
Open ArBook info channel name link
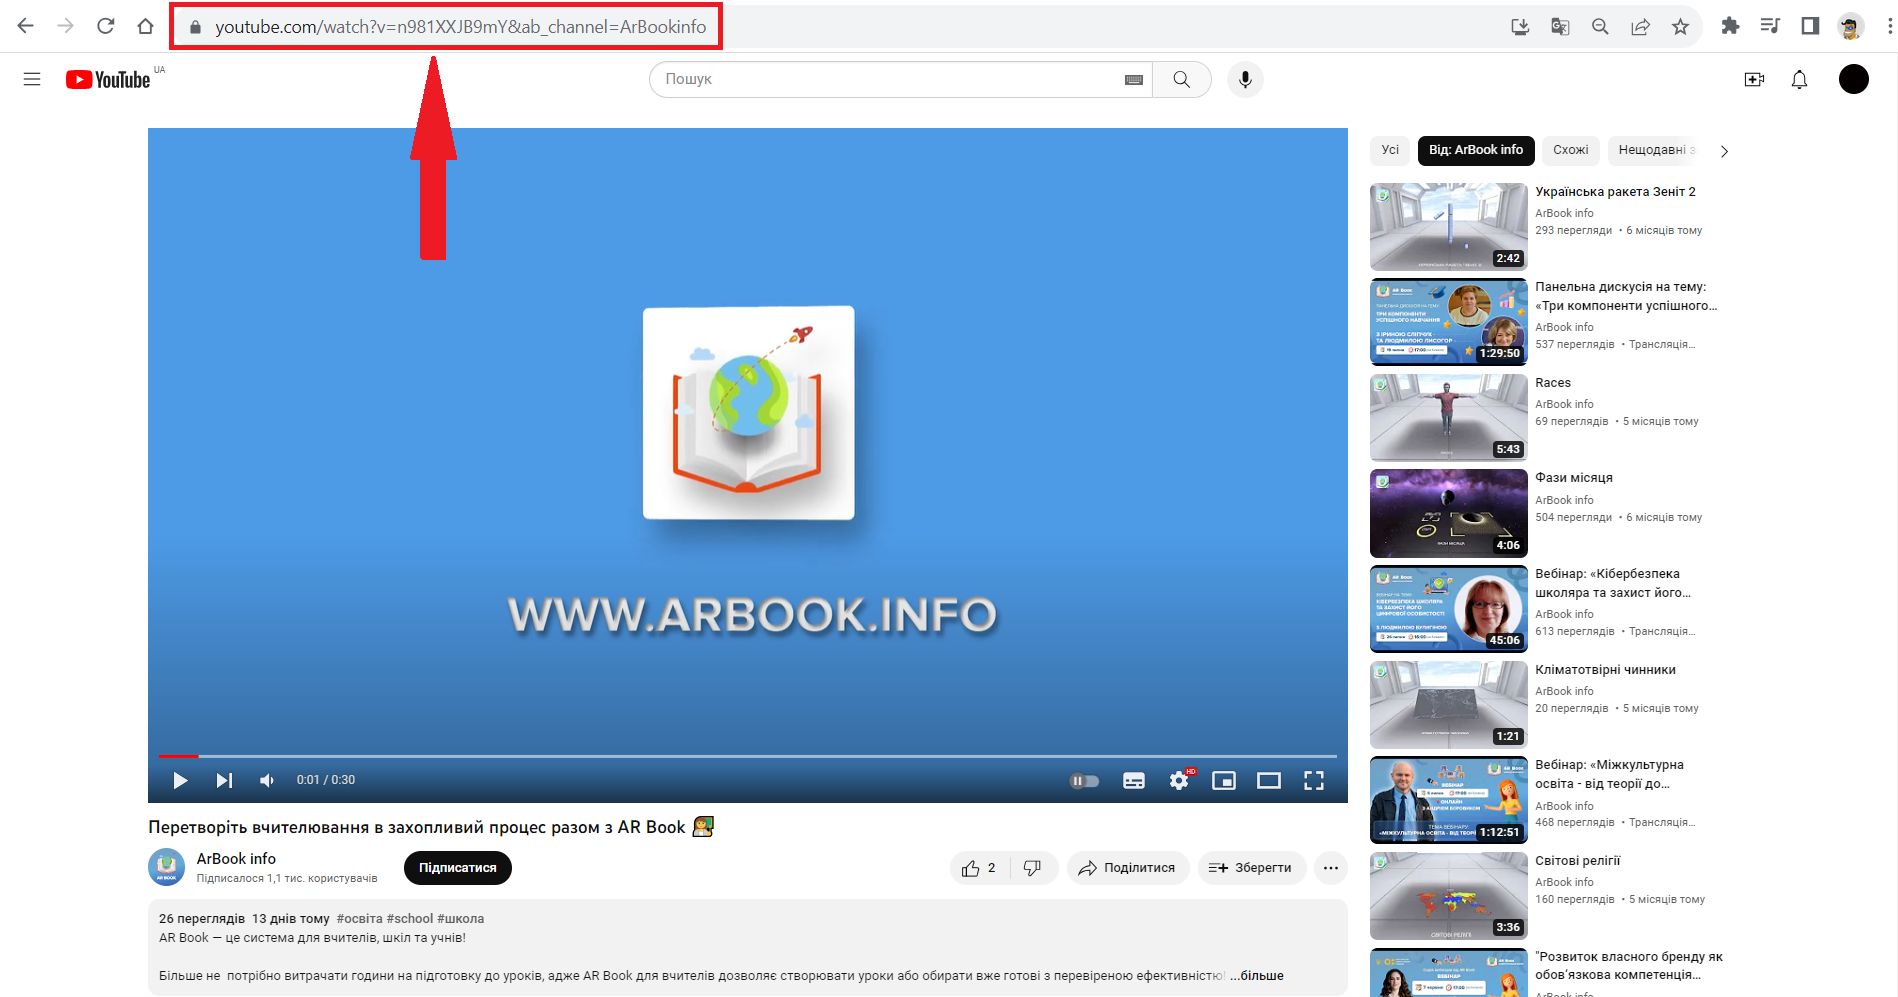pyautogui.click(x=236, y=859)
